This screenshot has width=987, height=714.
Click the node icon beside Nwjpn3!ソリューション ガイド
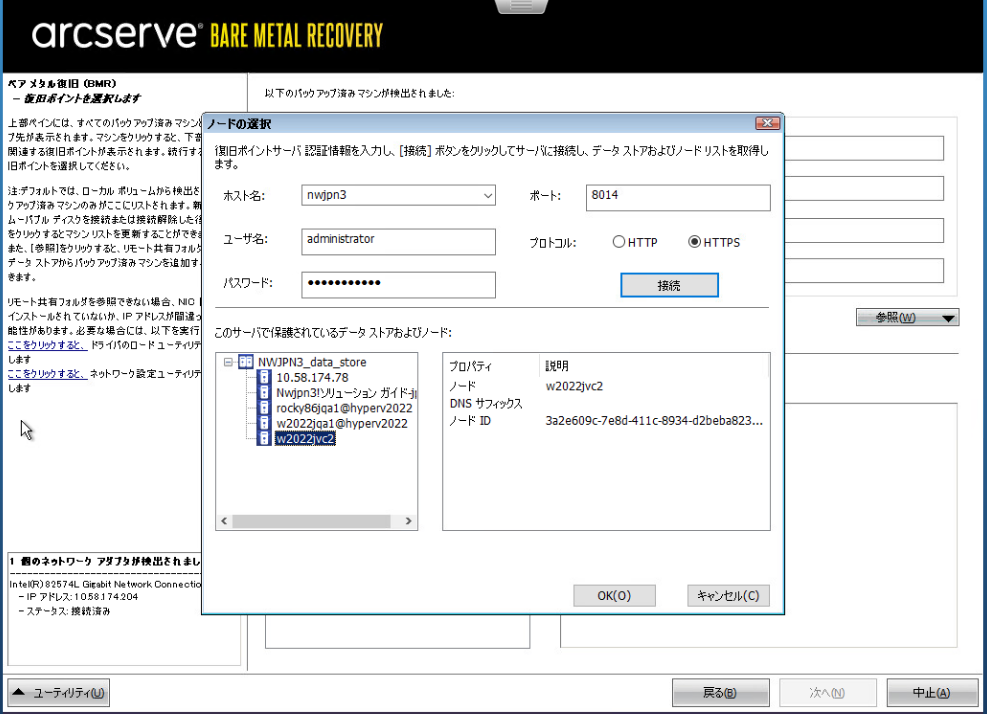point(264,392)
